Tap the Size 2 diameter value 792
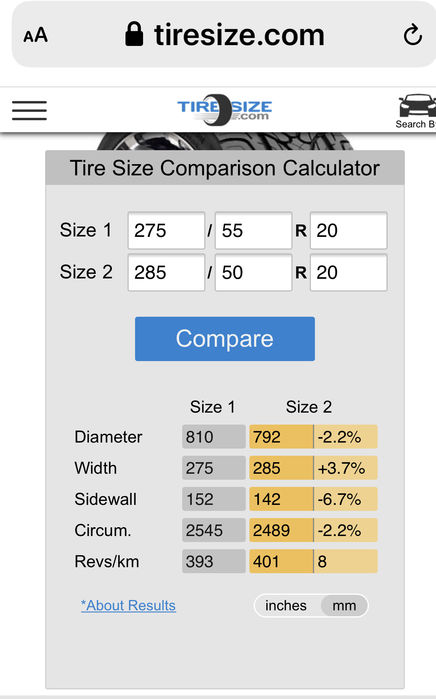 pos(281,436)
